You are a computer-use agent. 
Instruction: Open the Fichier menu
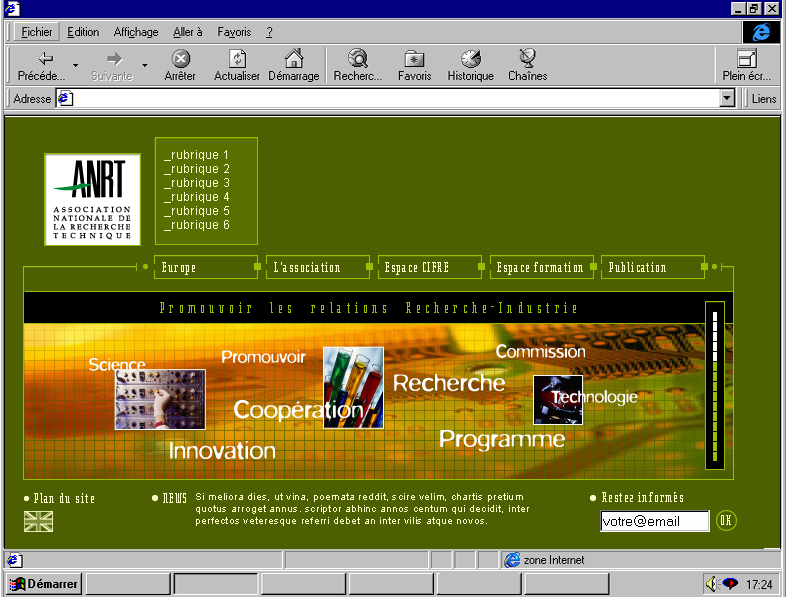(37, 32)
